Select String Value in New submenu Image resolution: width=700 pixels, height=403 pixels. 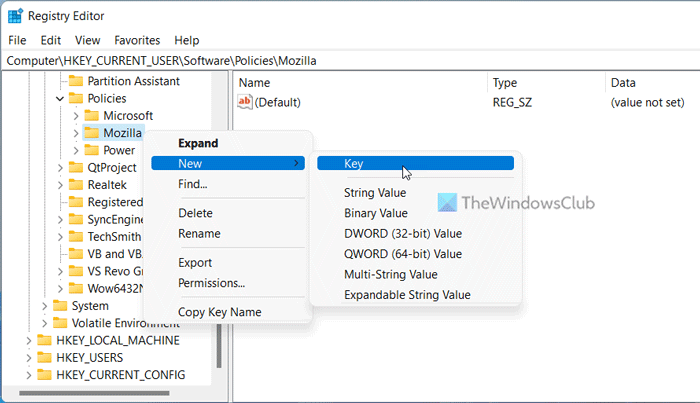(x=415, y=193)
